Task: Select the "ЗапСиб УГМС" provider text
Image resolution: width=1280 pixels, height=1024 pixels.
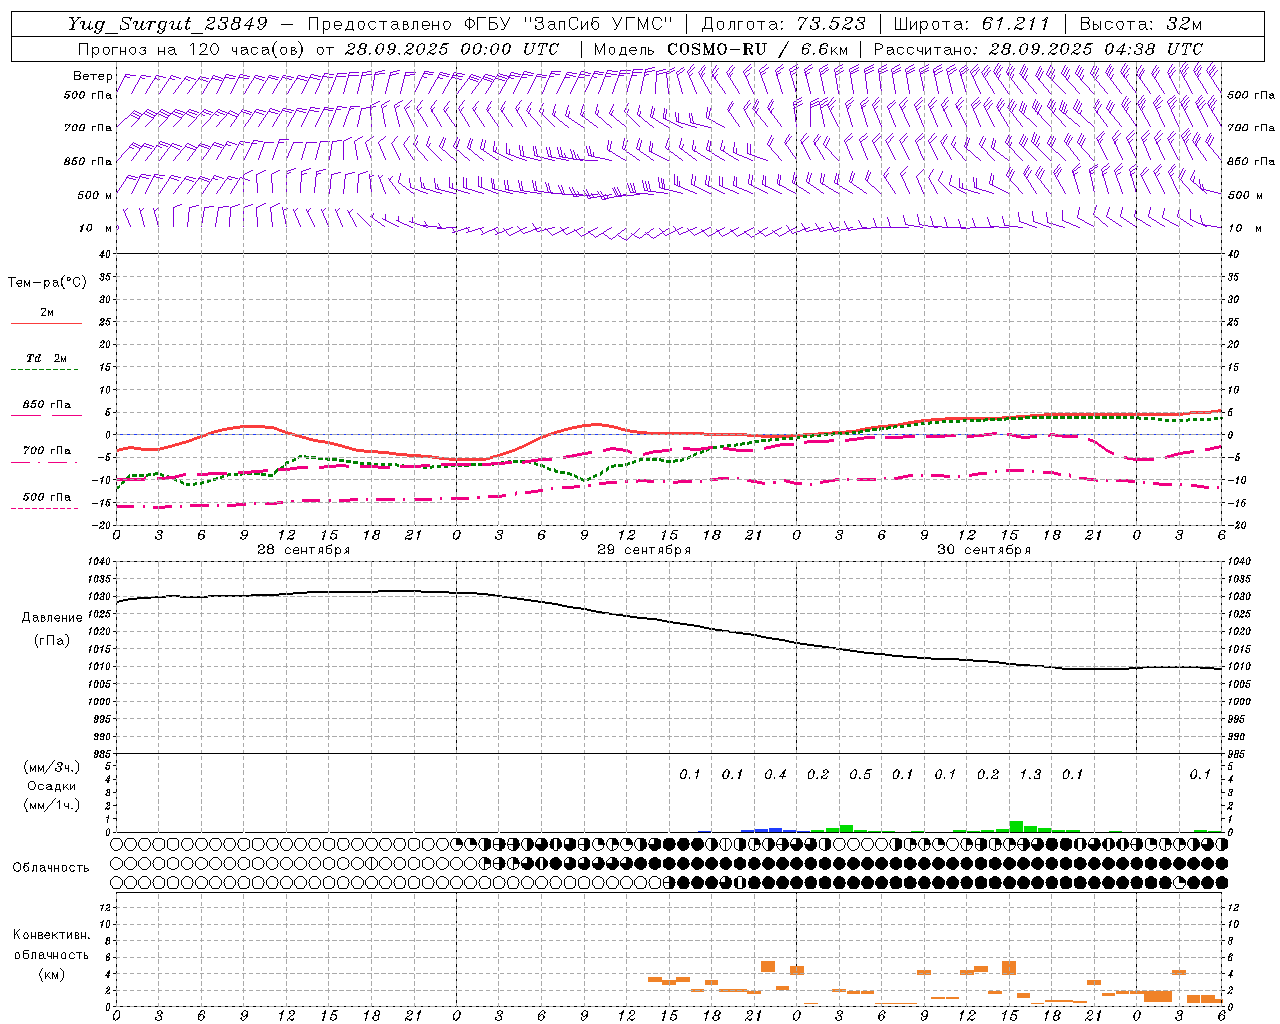Action: (x=599, y=25)
